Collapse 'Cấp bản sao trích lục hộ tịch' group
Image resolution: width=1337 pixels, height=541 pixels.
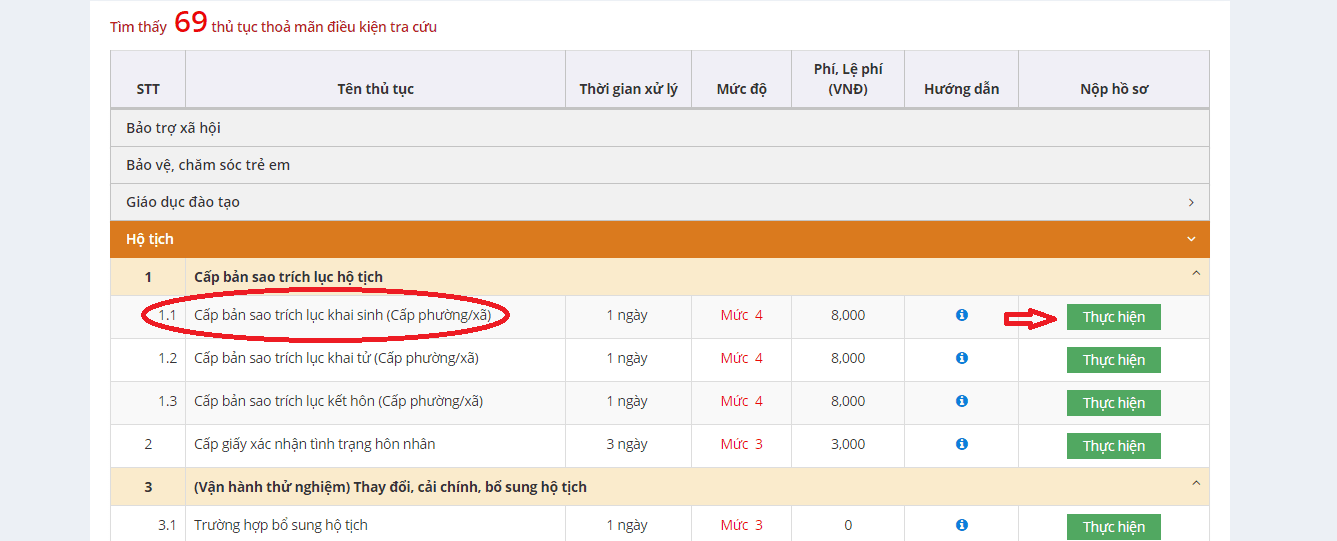(1195, 273)
